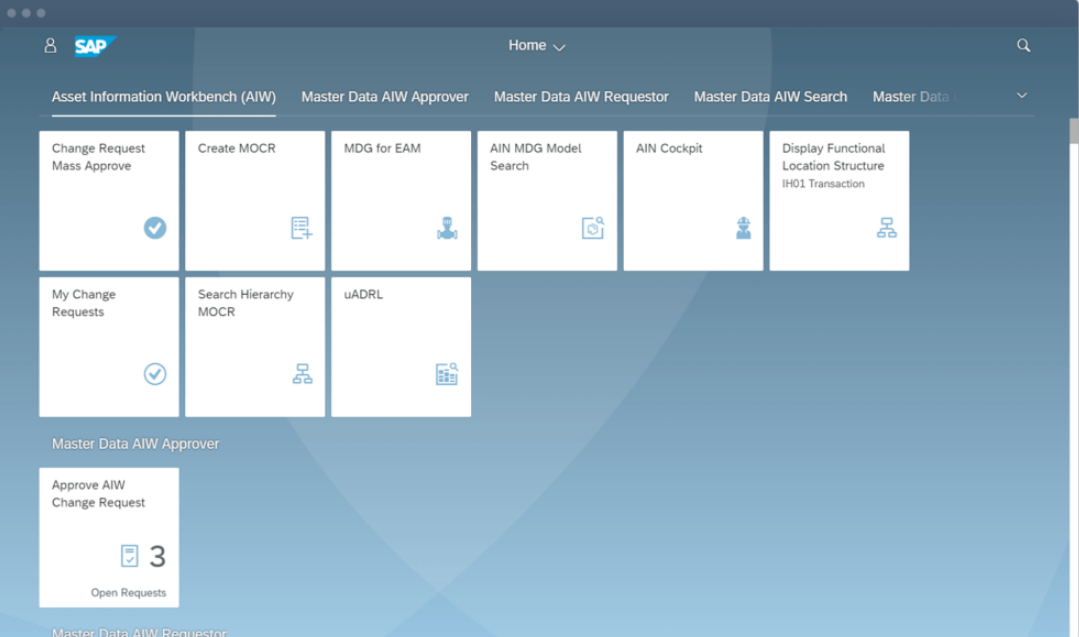Open AIN MDG Model Search tile

click(547, 201)
